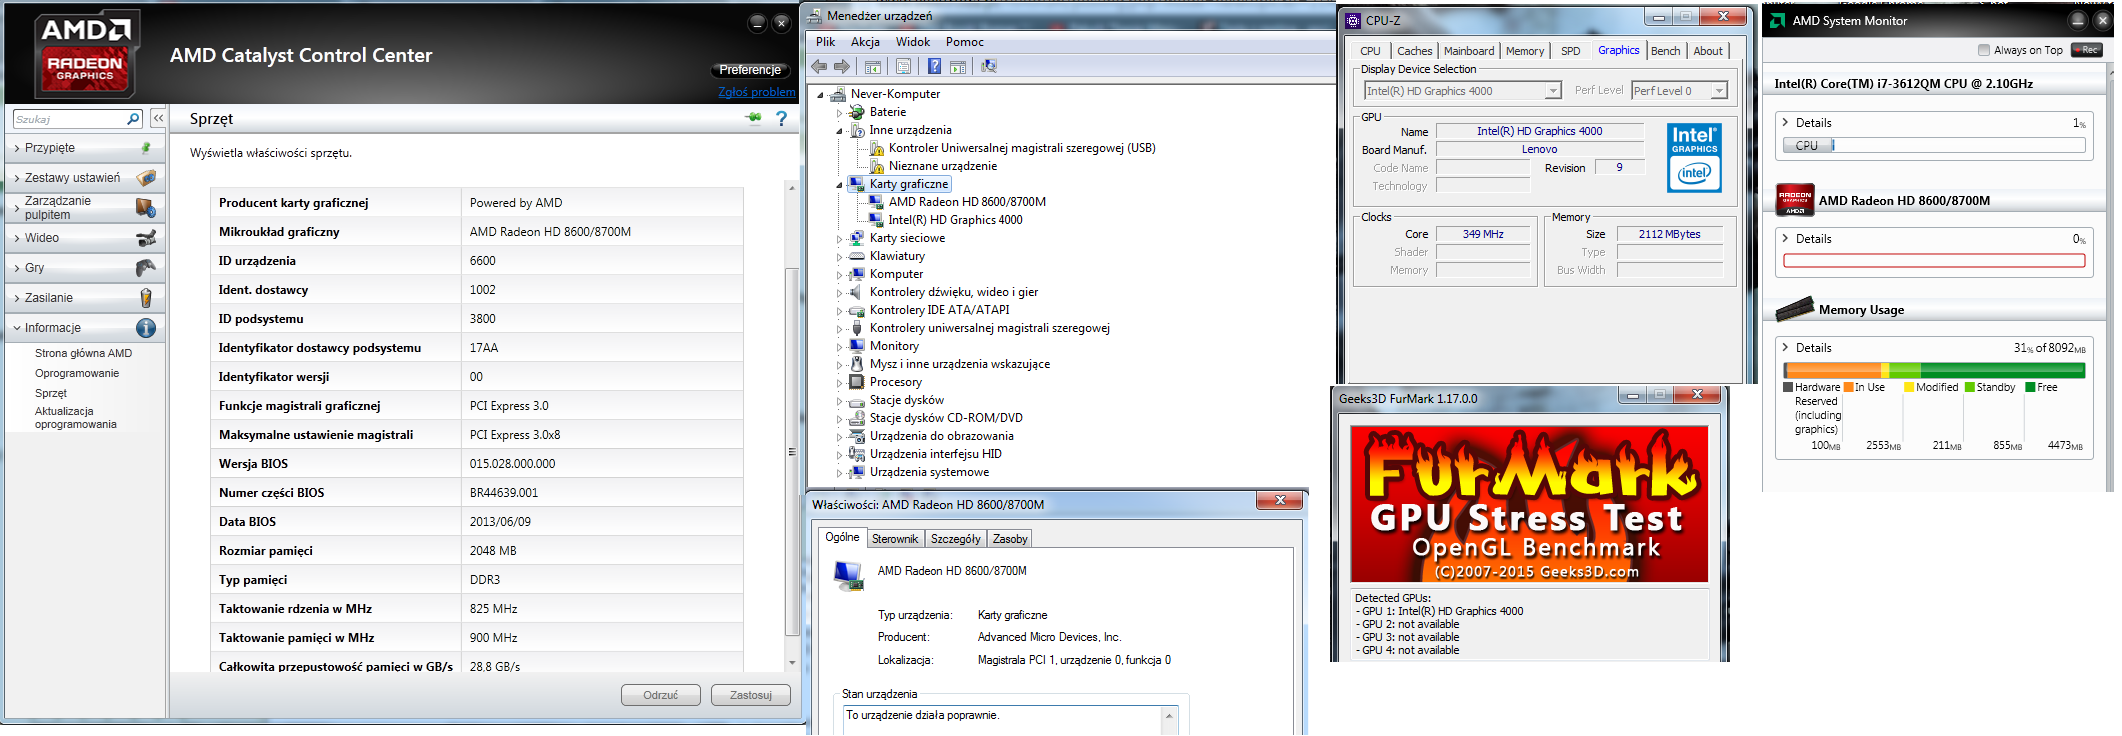
Task: Click the back arrow in Menedżer urządzeń toolbar
Action: [819, 66]
